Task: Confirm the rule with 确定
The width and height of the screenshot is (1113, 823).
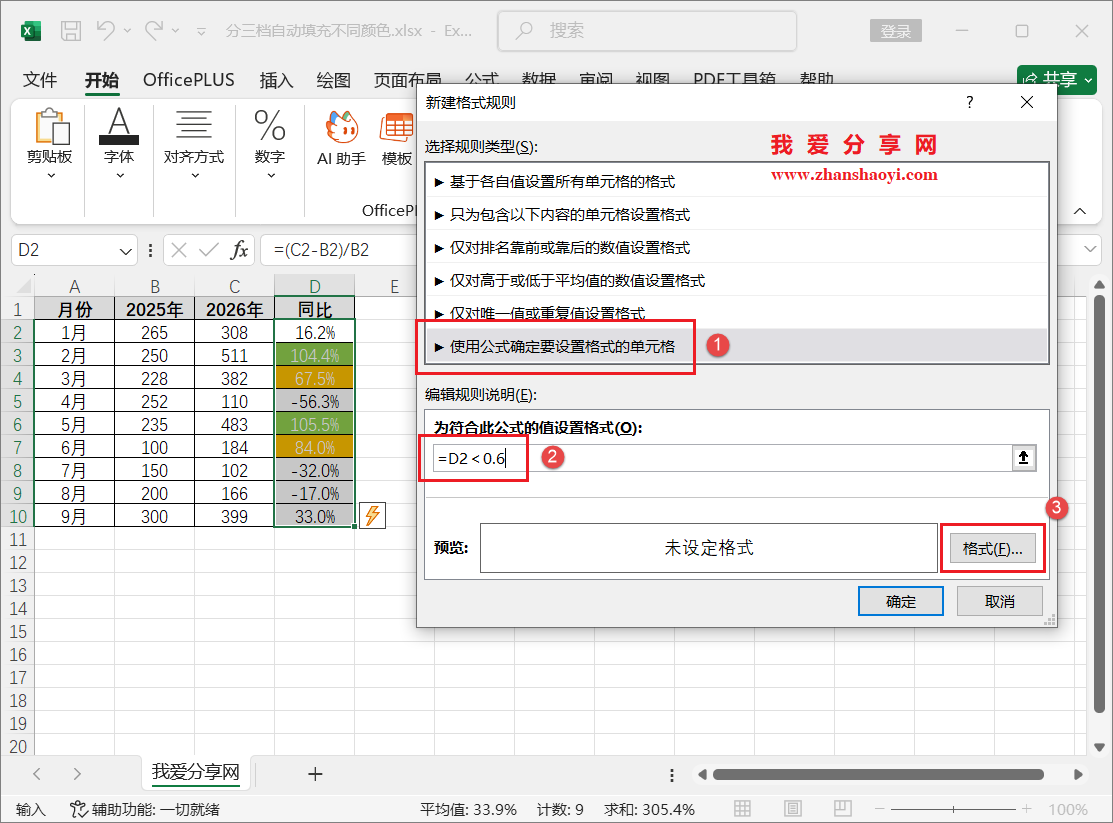Action: [x=901, y=601]
